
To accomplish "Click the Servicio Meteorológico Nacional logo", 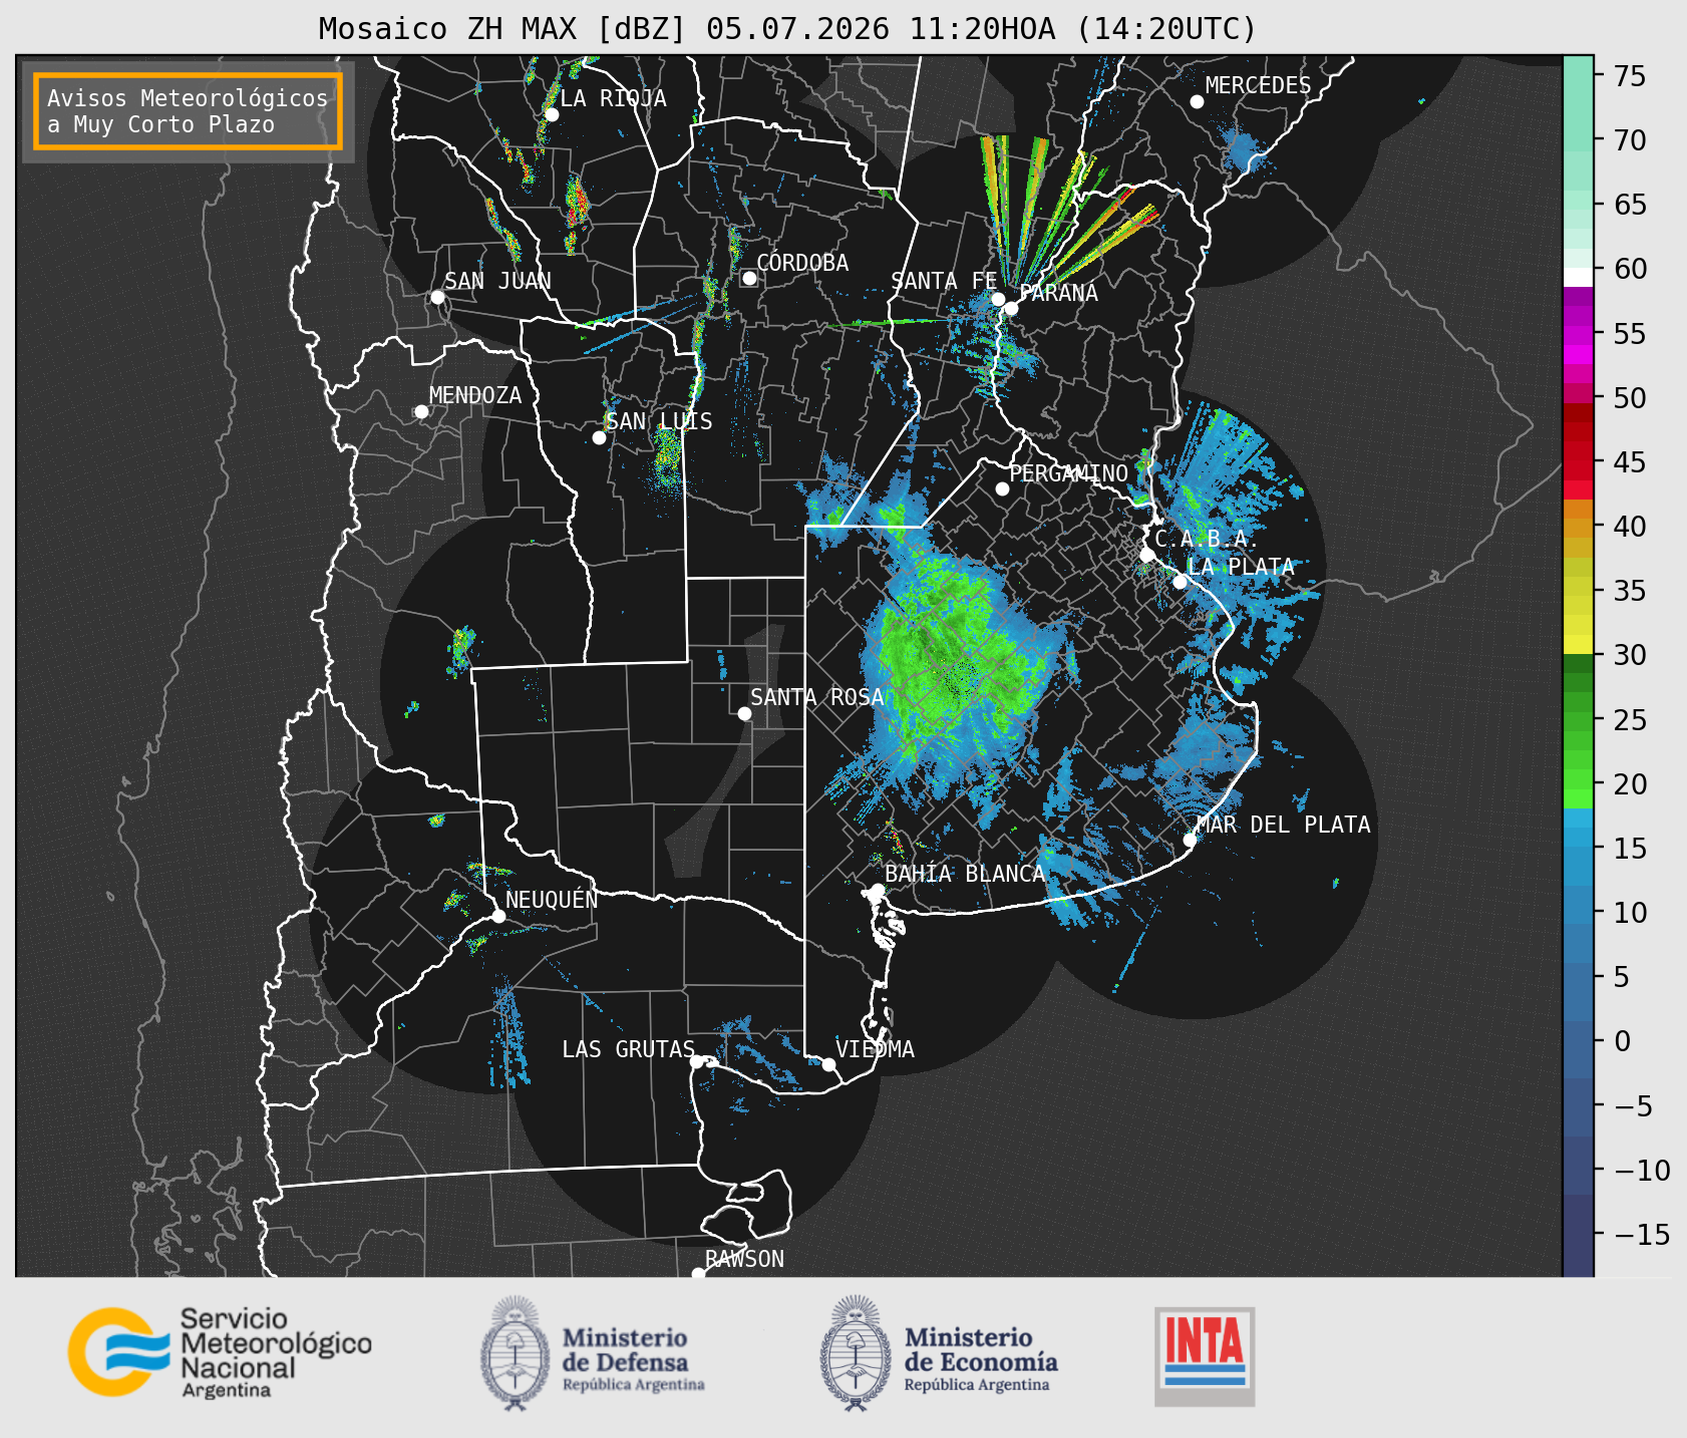I will 220,1352.
